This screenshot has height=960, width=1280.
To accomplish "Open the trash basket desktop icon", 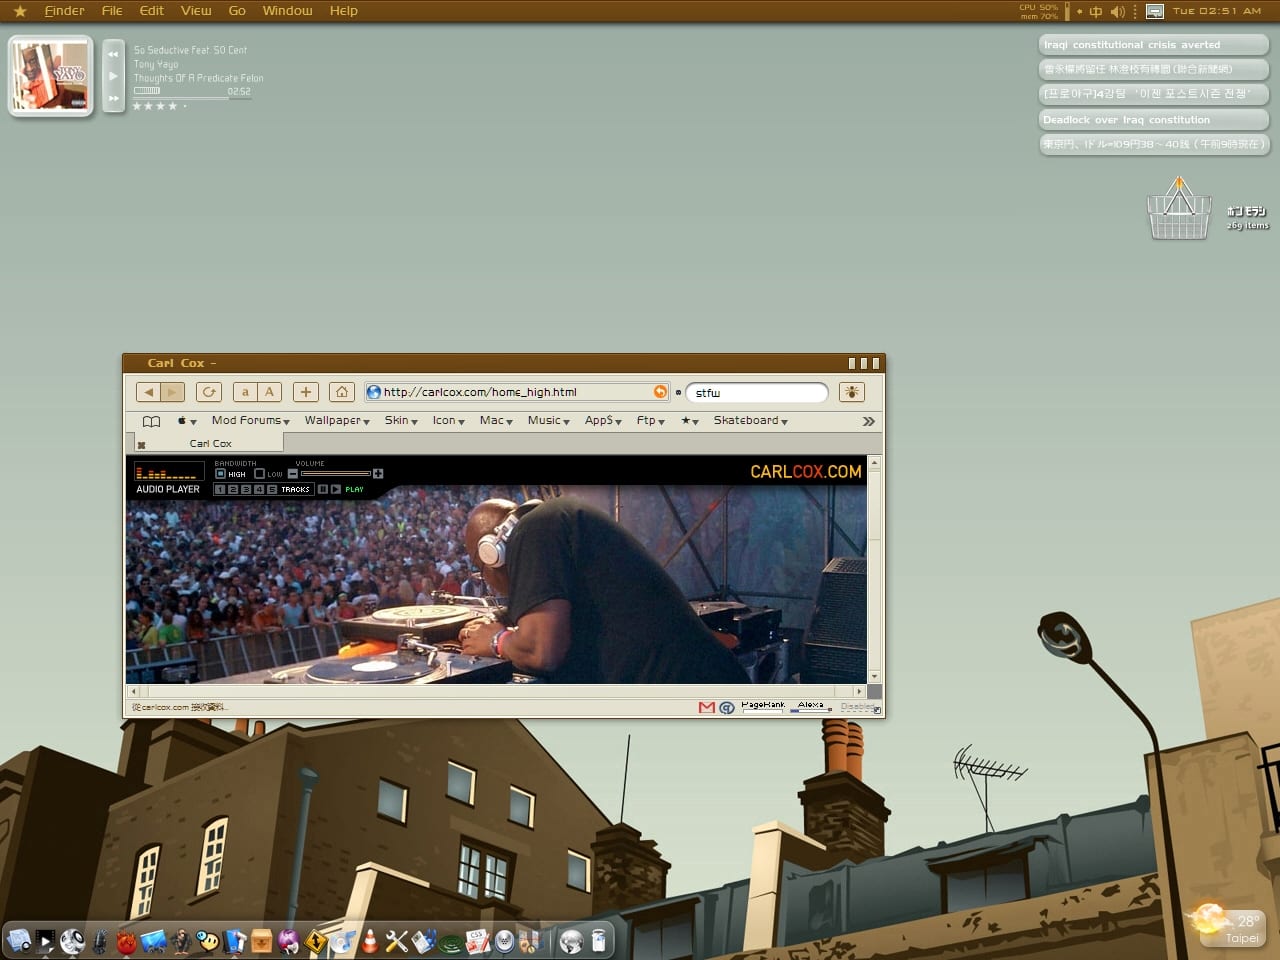I will (x=1179, y=209).
